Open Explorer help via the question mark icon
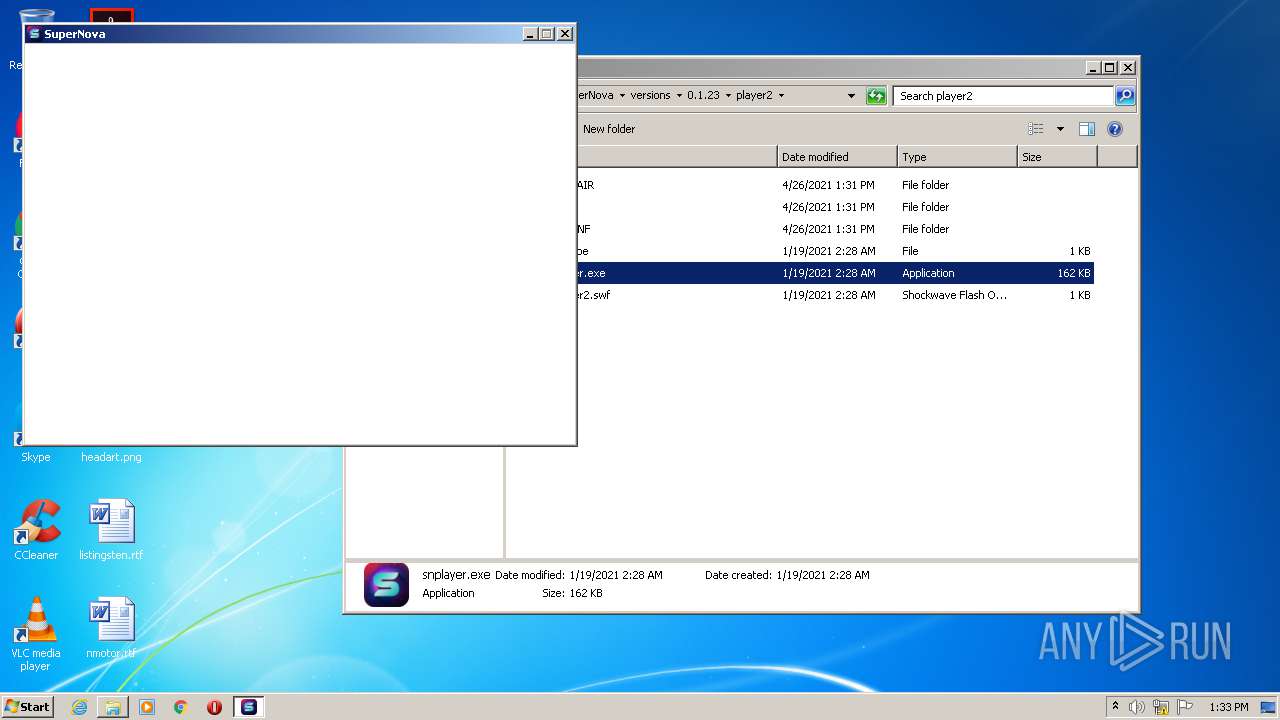The width and height of the screenshot is (1280, 720). tap(1115, 129)
